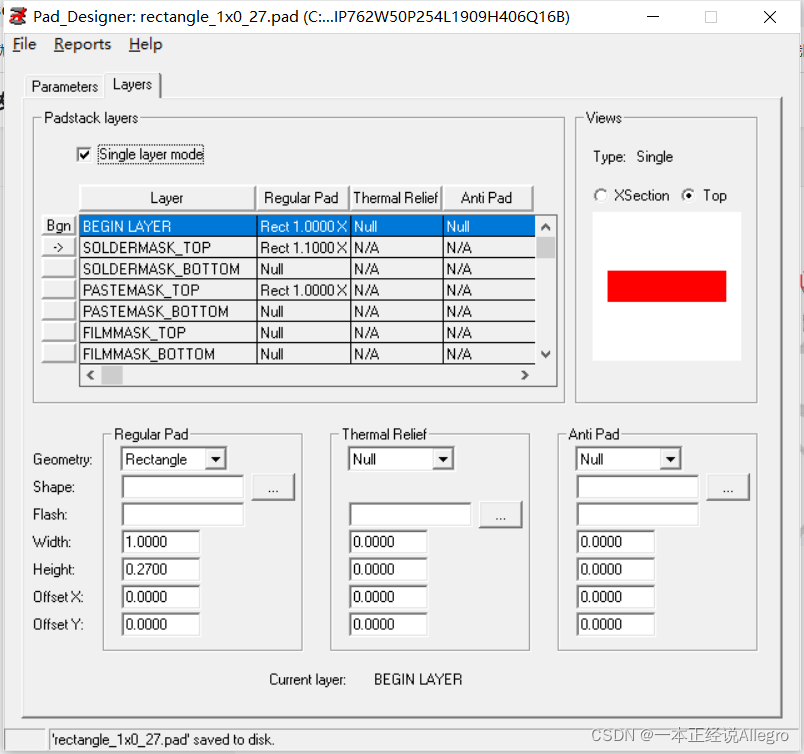The image size is (804, 754).
Task: Click the vertical scrollbar thumb of layer list
Action: pyautogui.click(x=546, y=247)
